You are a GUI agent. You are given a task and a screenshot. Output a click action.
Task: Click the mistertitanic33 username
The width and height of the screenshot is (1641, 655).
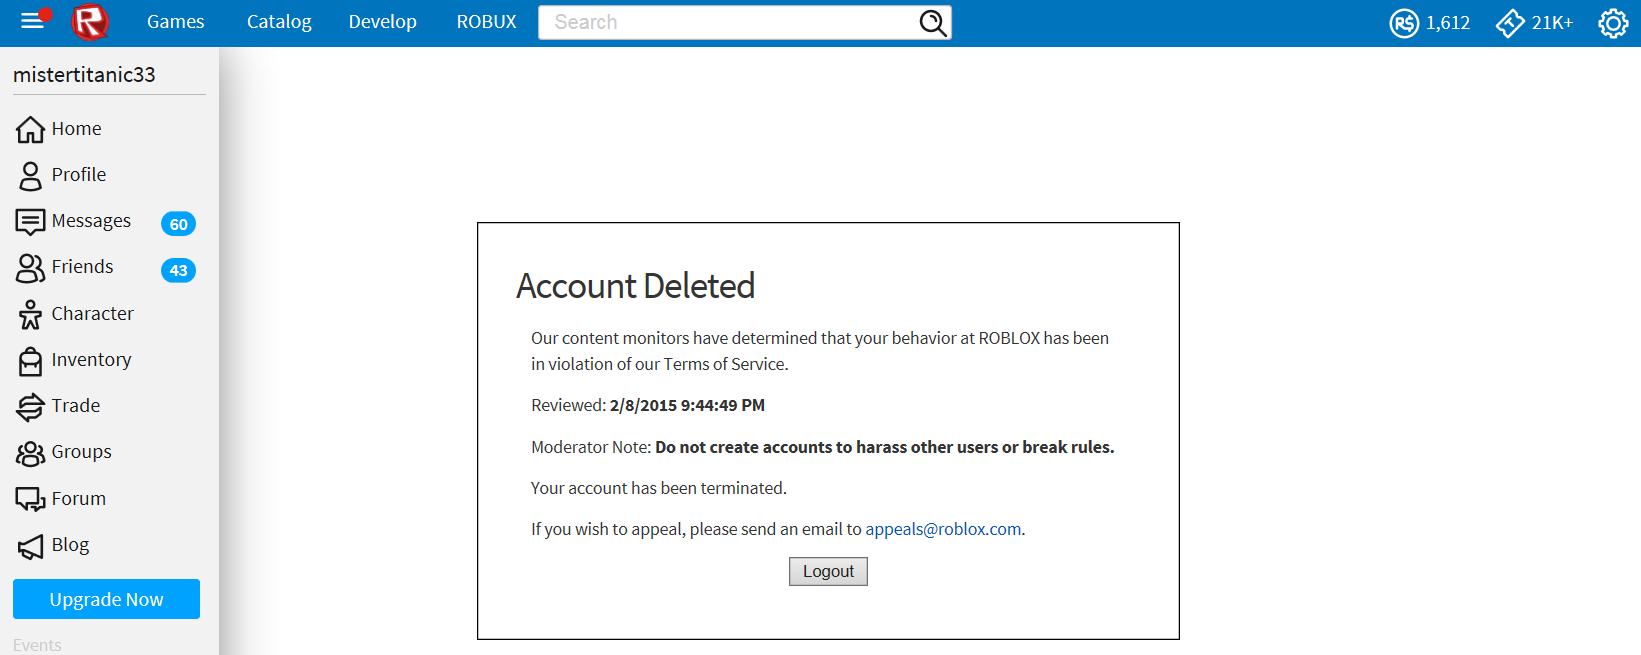pos(84,75)
